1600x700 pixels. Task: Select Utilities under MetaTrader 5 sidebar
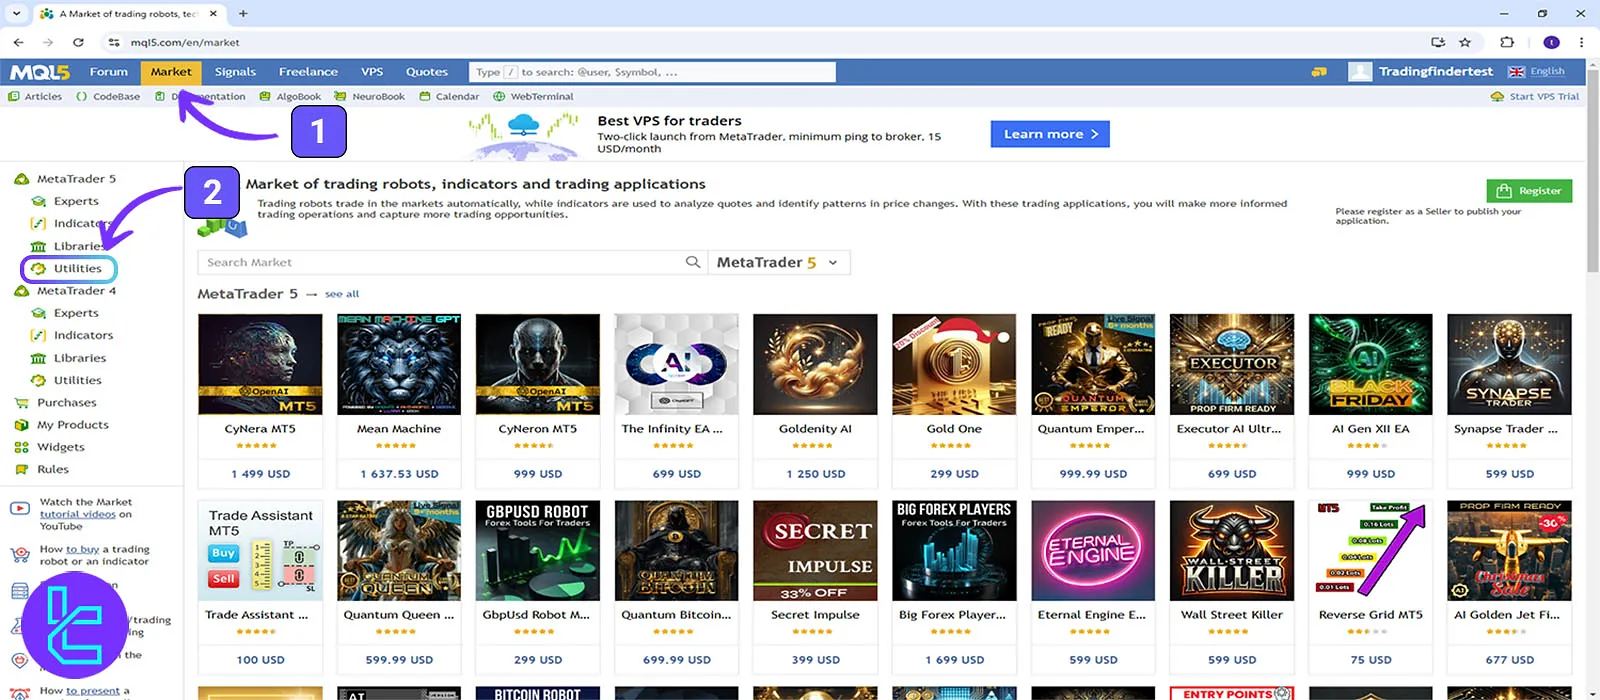click(77, 268)
